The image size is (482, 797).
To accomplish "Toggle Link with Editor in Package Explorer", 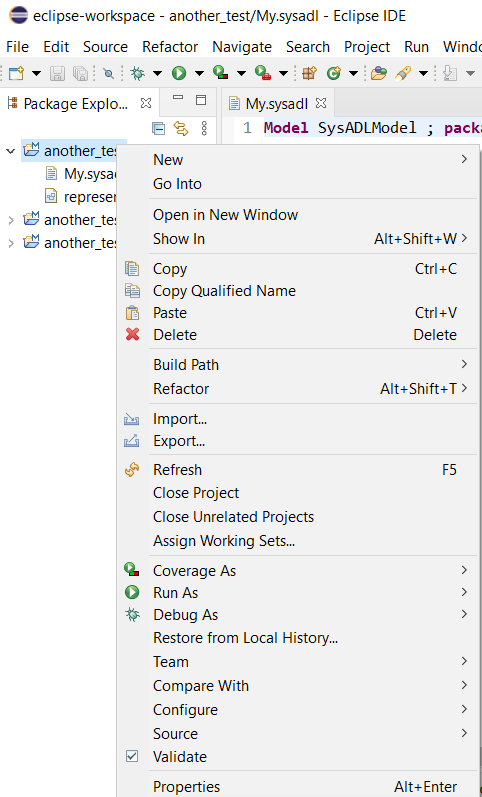I will (181, 129).
